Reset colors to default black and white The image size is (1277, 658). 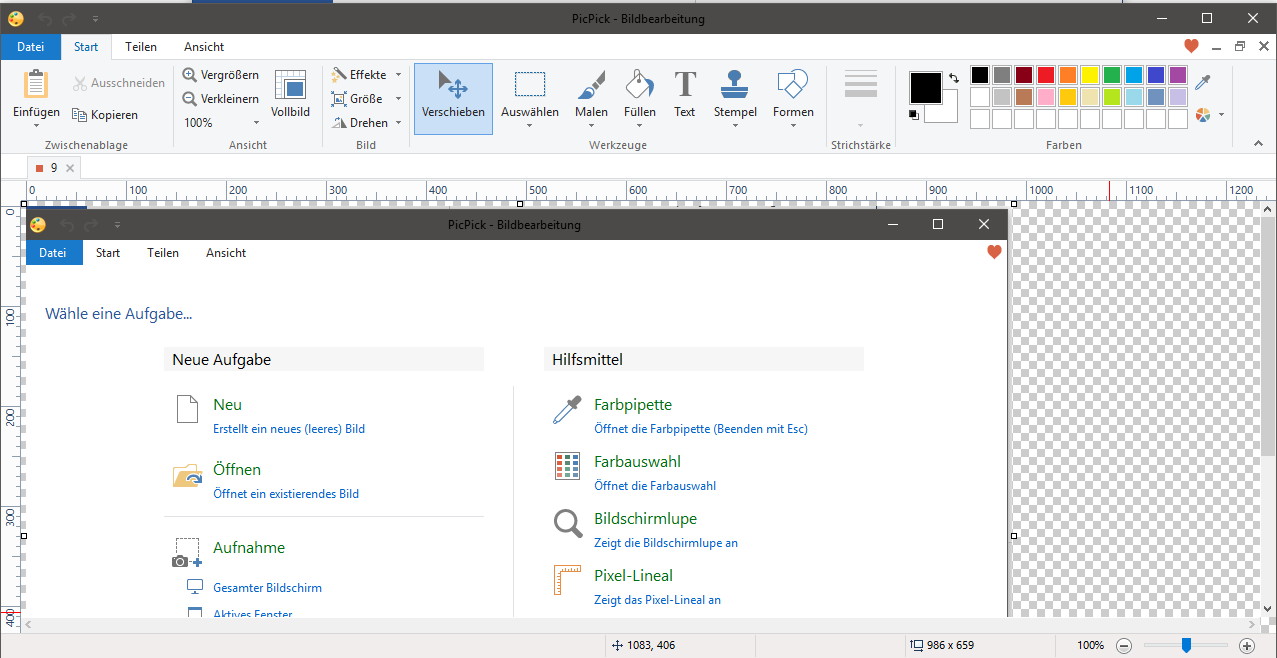[x=914, y=115]
